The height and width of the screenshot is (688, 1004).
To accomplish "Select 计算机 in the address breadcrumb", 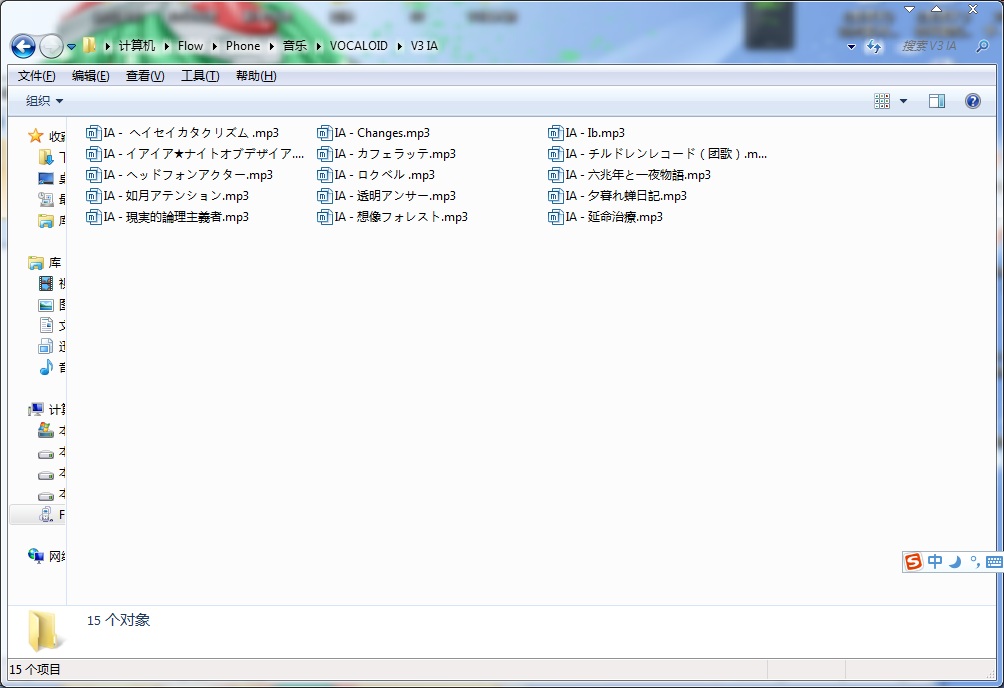I will [137, 45].
